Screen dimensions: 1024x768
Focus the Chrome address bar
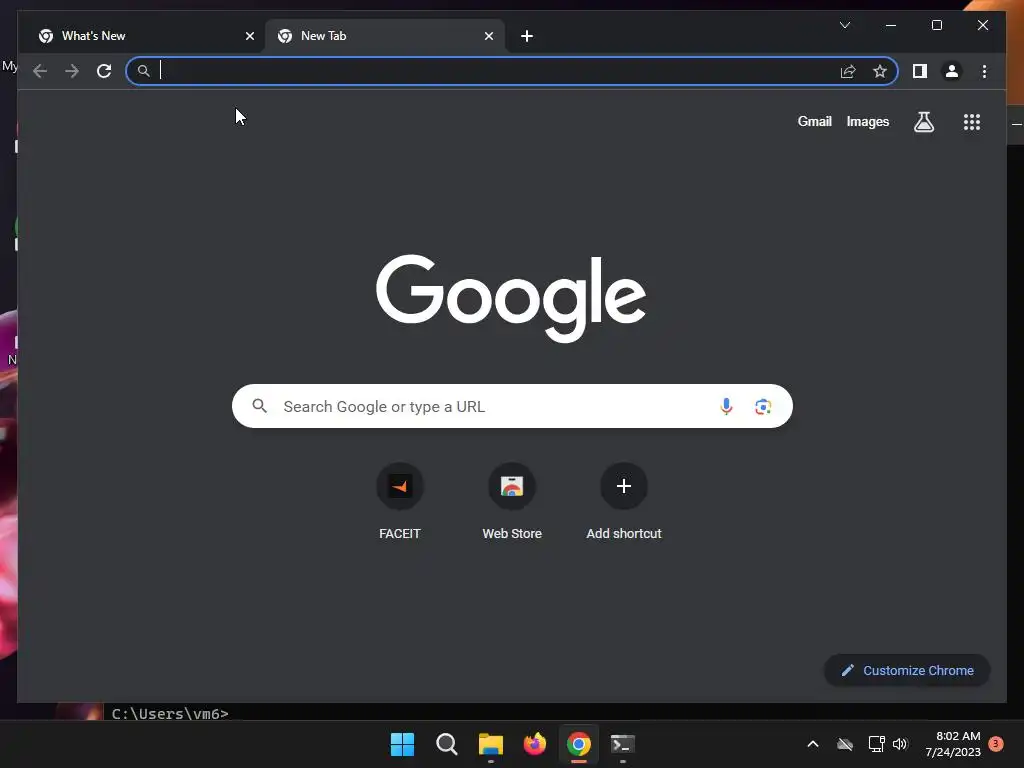click(512, 71)
